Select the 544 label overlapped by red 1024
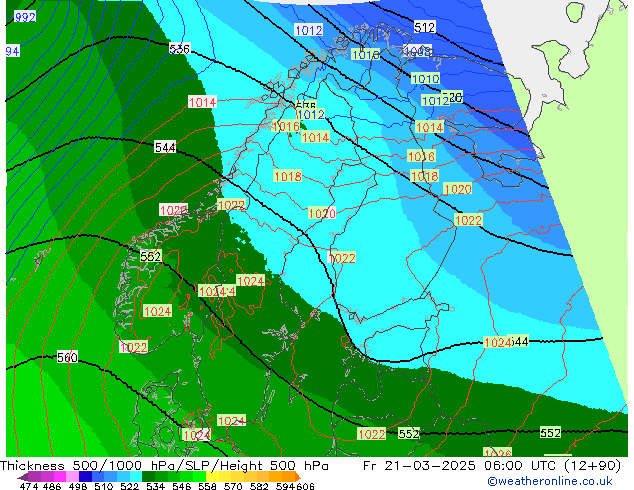Image resolution: width=634 pixels, height=490 pixels. click(518, 342)
